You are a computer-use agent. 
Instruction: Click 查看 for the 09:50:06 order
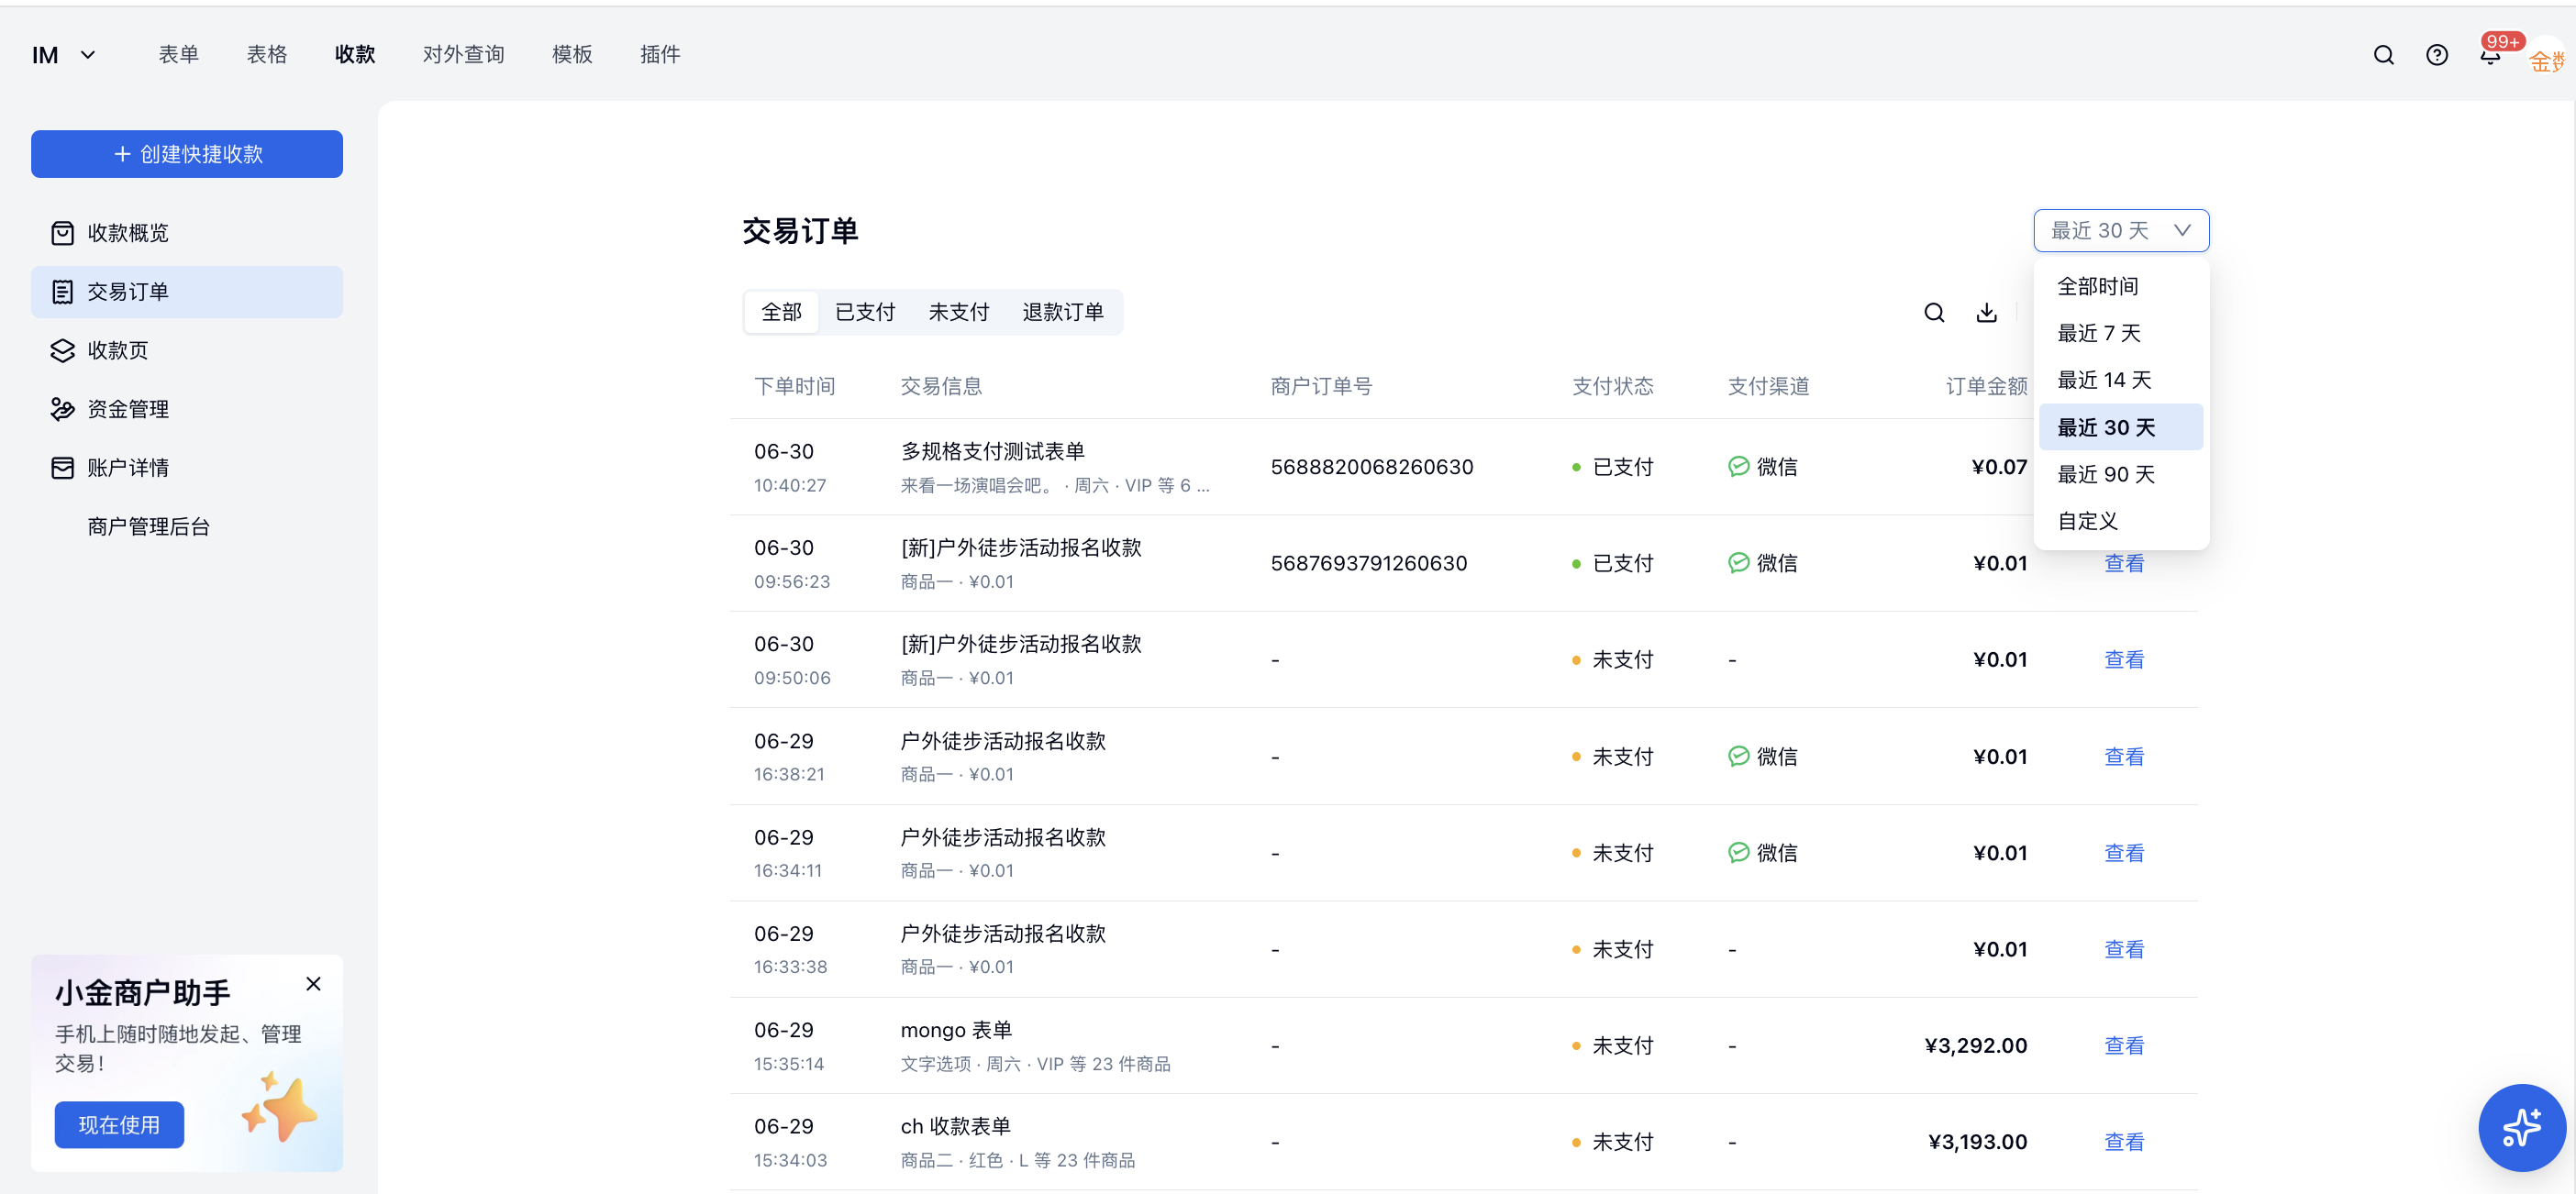coord(2124,660)
